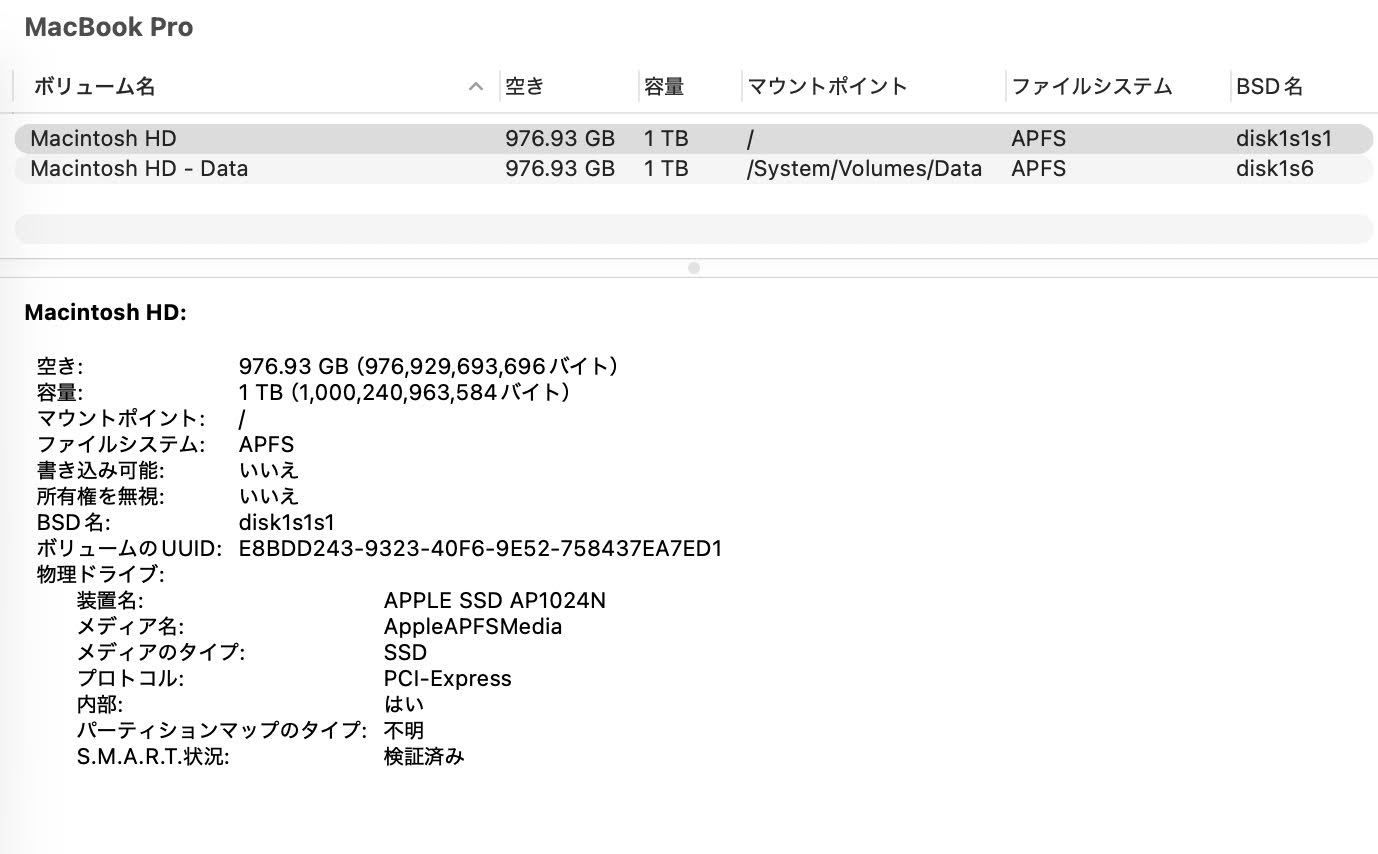The height and width of the screenshot is (854, 1378).
Task: Click the MacBook Pro title heading
Action: click(109, 27)
